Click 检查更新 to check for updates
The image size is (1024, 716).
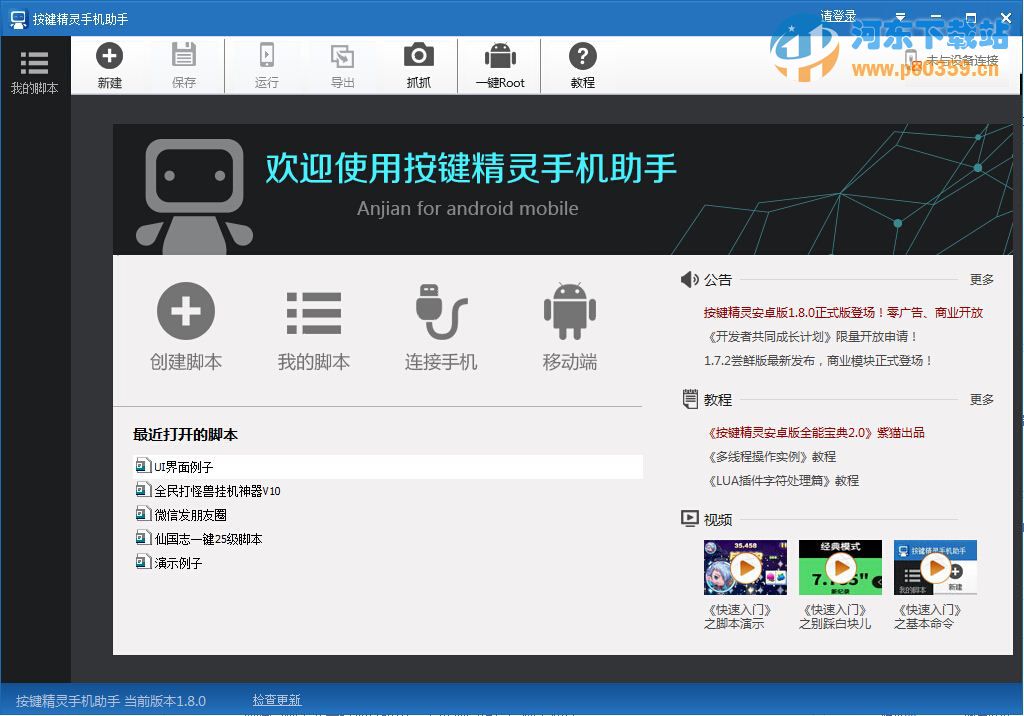[277, 699]
